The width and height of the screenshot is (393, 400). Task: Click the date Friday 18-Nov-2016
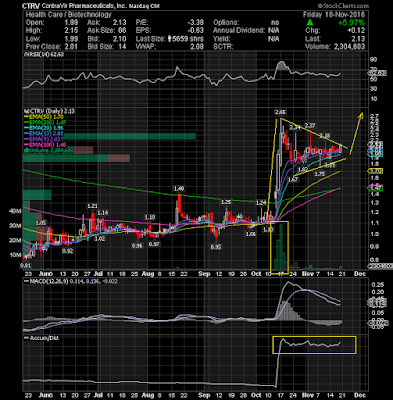[x=334, y=15]
